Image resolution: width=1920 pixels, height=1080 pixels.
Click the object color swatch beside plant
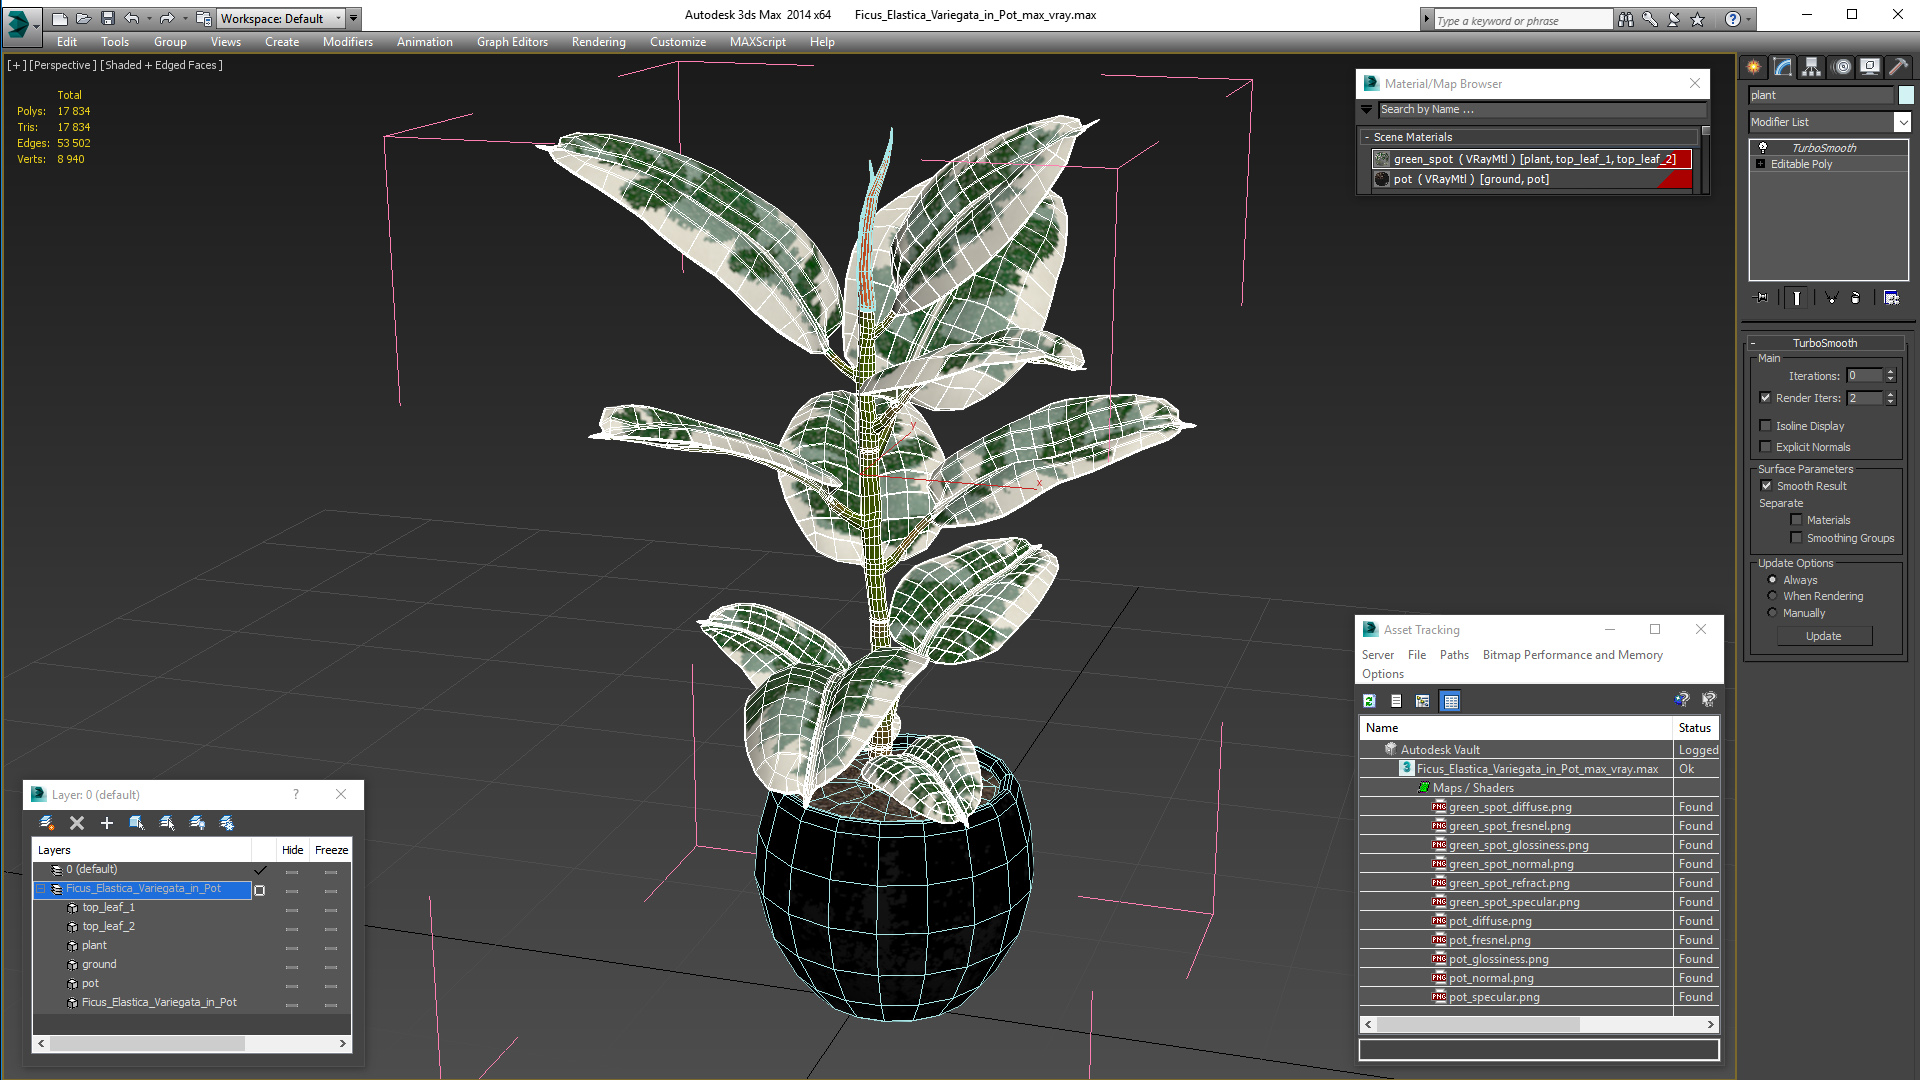[1906, 95]
